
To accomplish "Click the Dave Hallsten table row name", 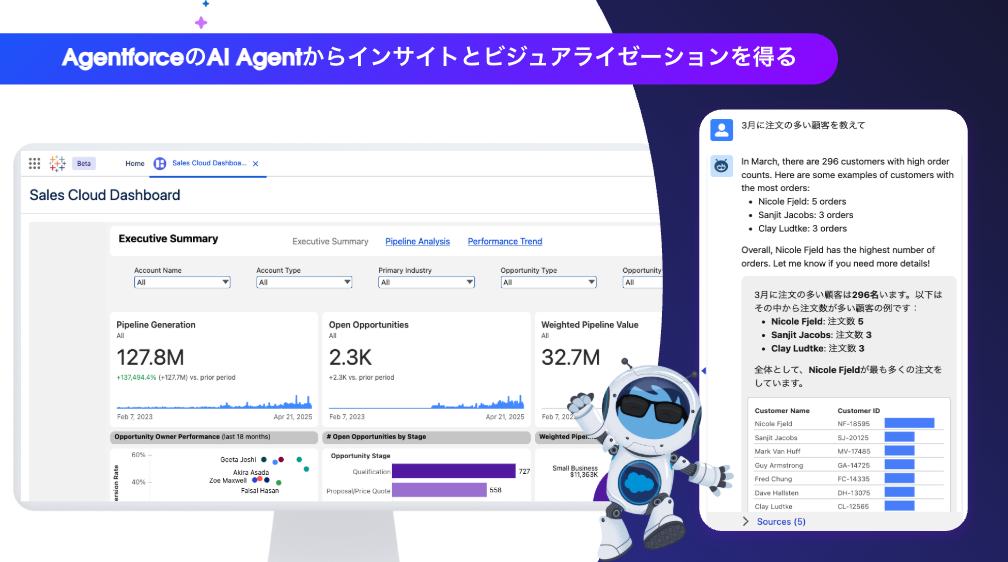I will click(x=777, y=493).
